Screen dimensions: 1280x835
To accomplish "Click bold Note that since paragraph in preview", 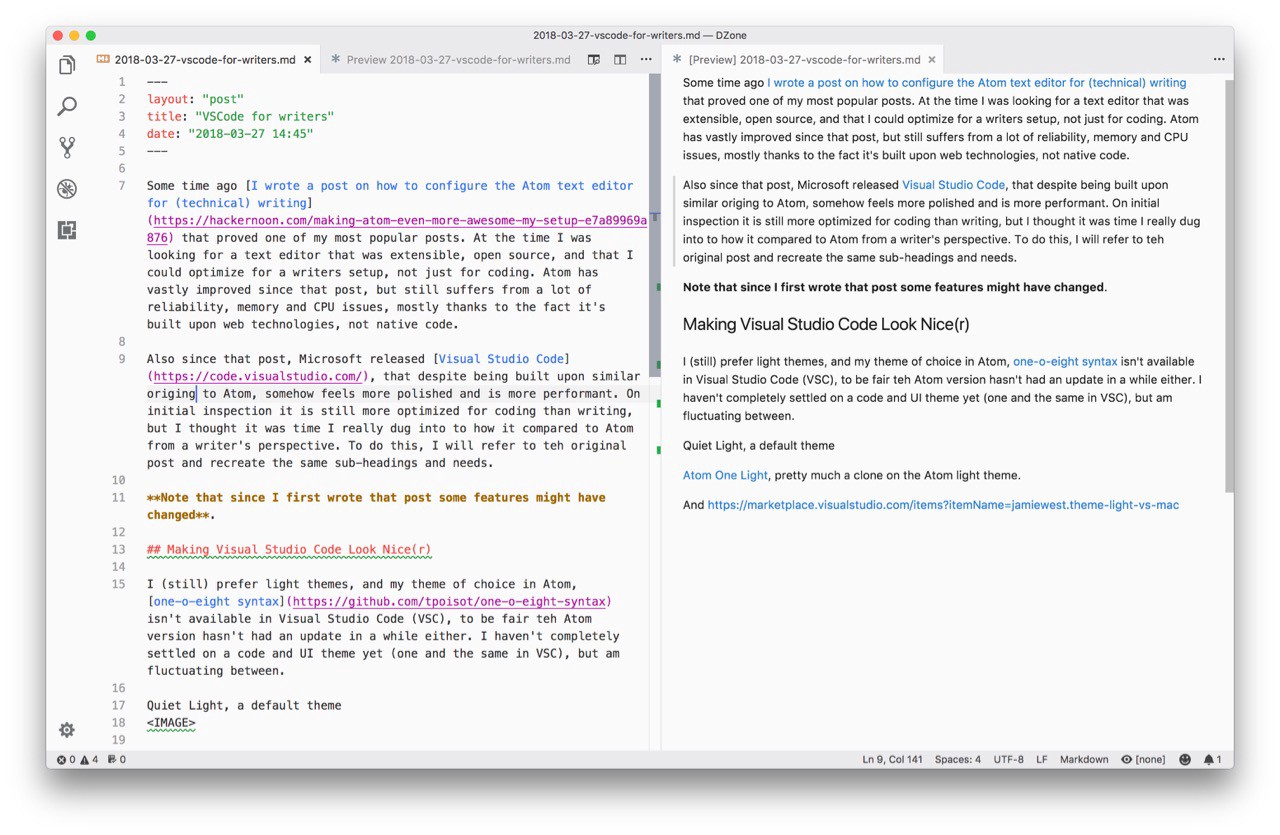I will point(894,288).
